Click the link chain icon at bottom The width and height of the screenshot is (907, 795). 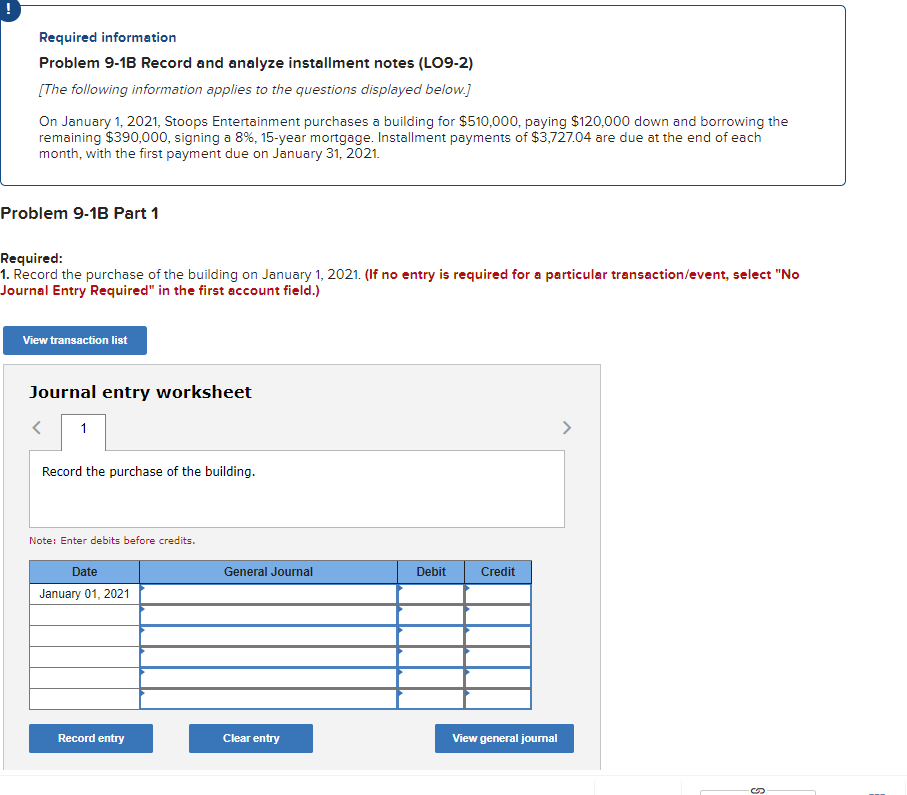pyautogui.click(x=758, y=790)
